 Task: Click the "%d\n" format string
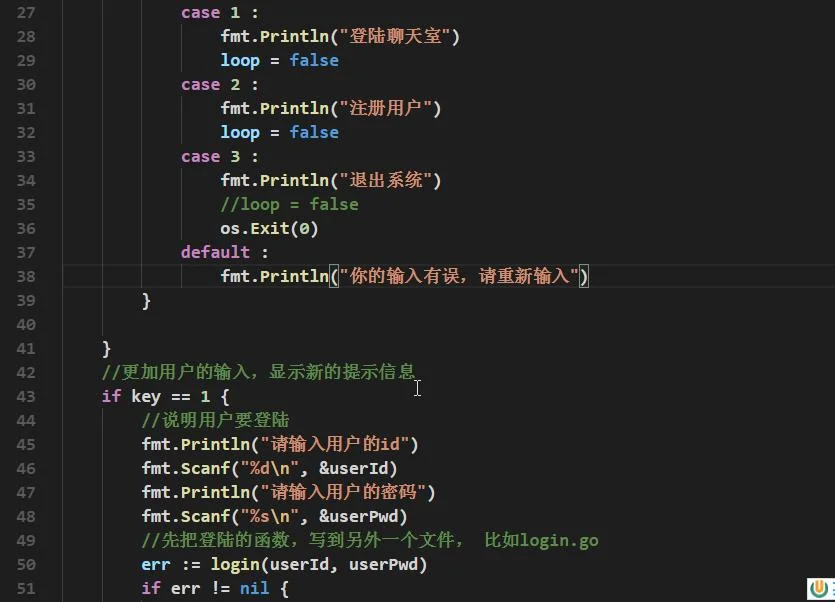click(x=269, y=468)
